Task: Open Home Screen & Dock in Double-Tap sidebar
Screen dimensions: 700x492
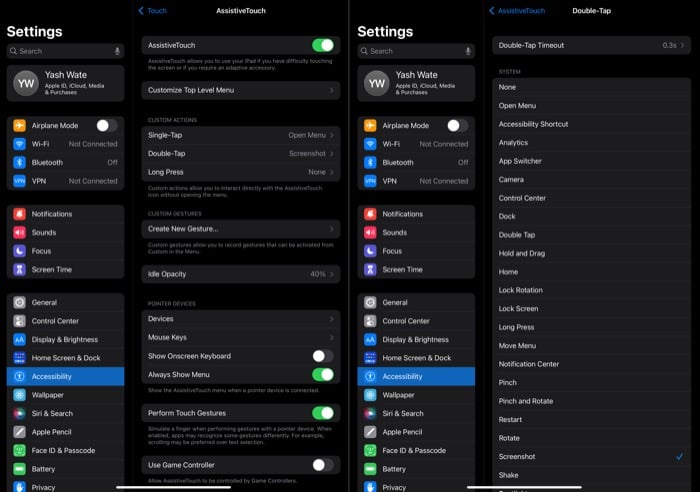Action: coord(416,358)
